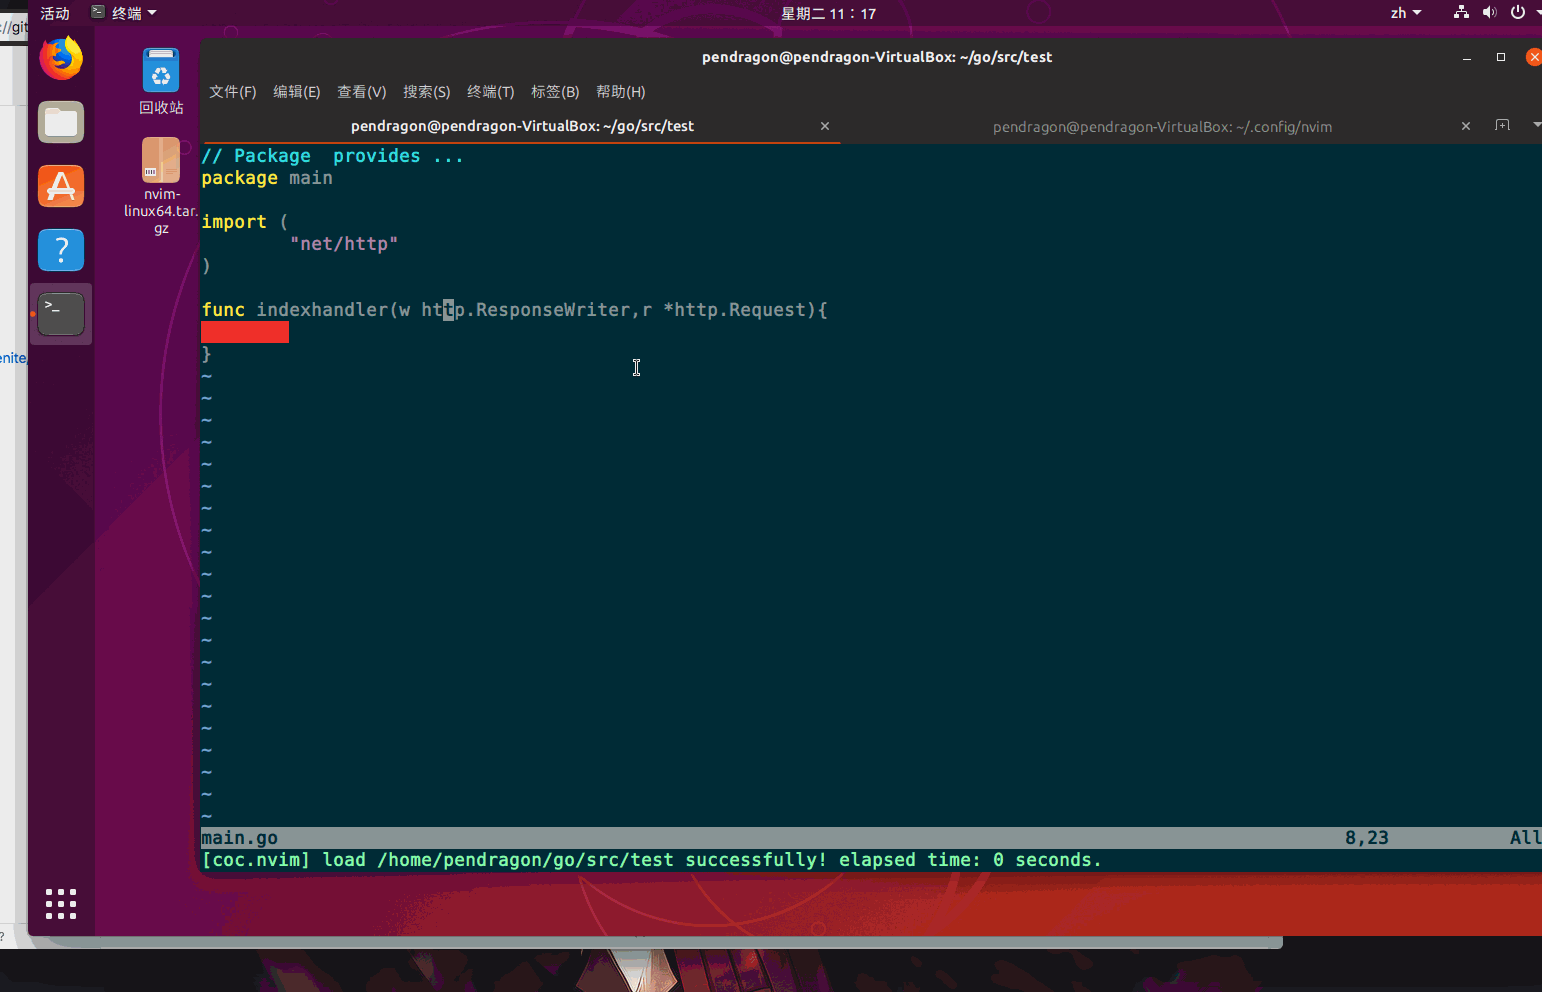Open the tab list chevron beside the new-tab button
The height and width of the screenshot is (992, 1542).
pyautogui.click(x=1535, y=126)
